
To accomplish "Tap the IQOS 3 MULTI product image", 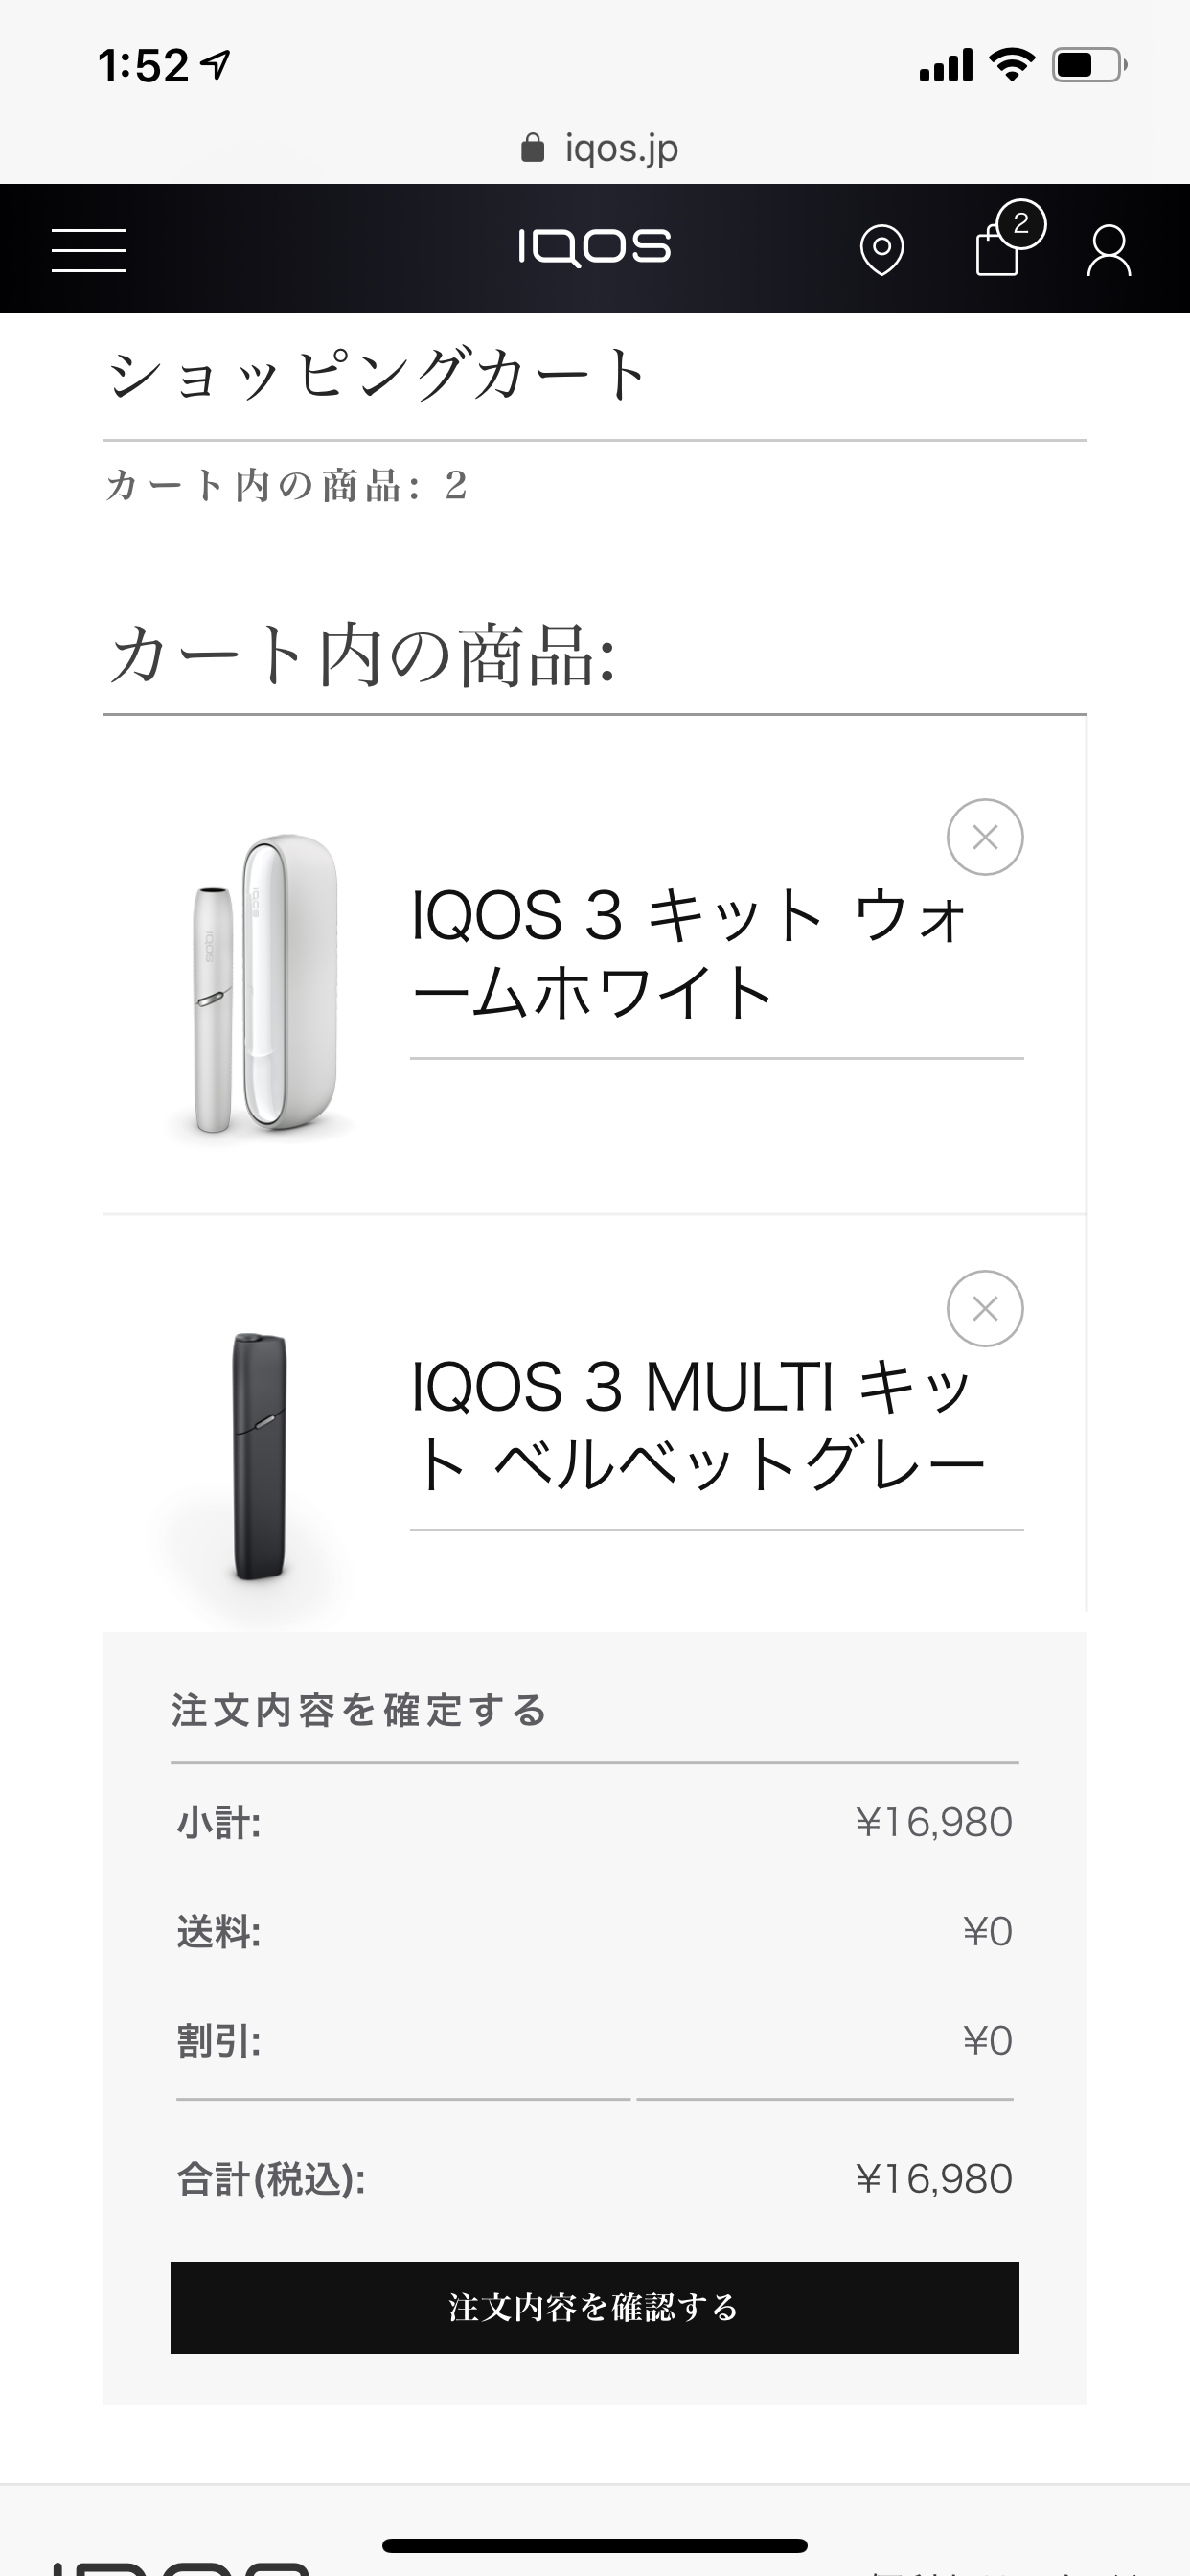I will (x=258, y=1455).
